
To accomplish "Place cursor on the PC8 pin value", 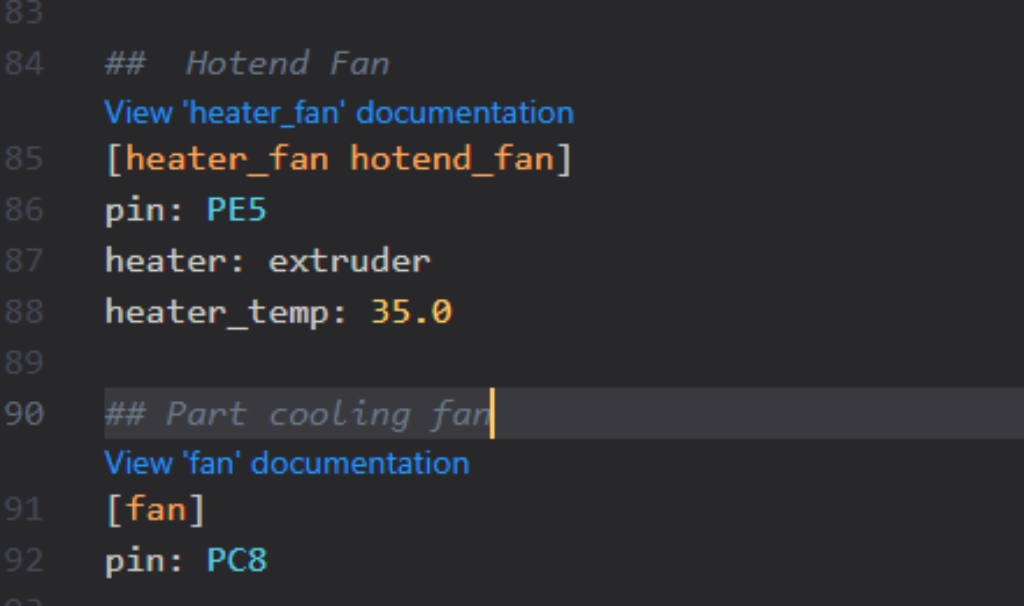I will [x=236, y=560].
